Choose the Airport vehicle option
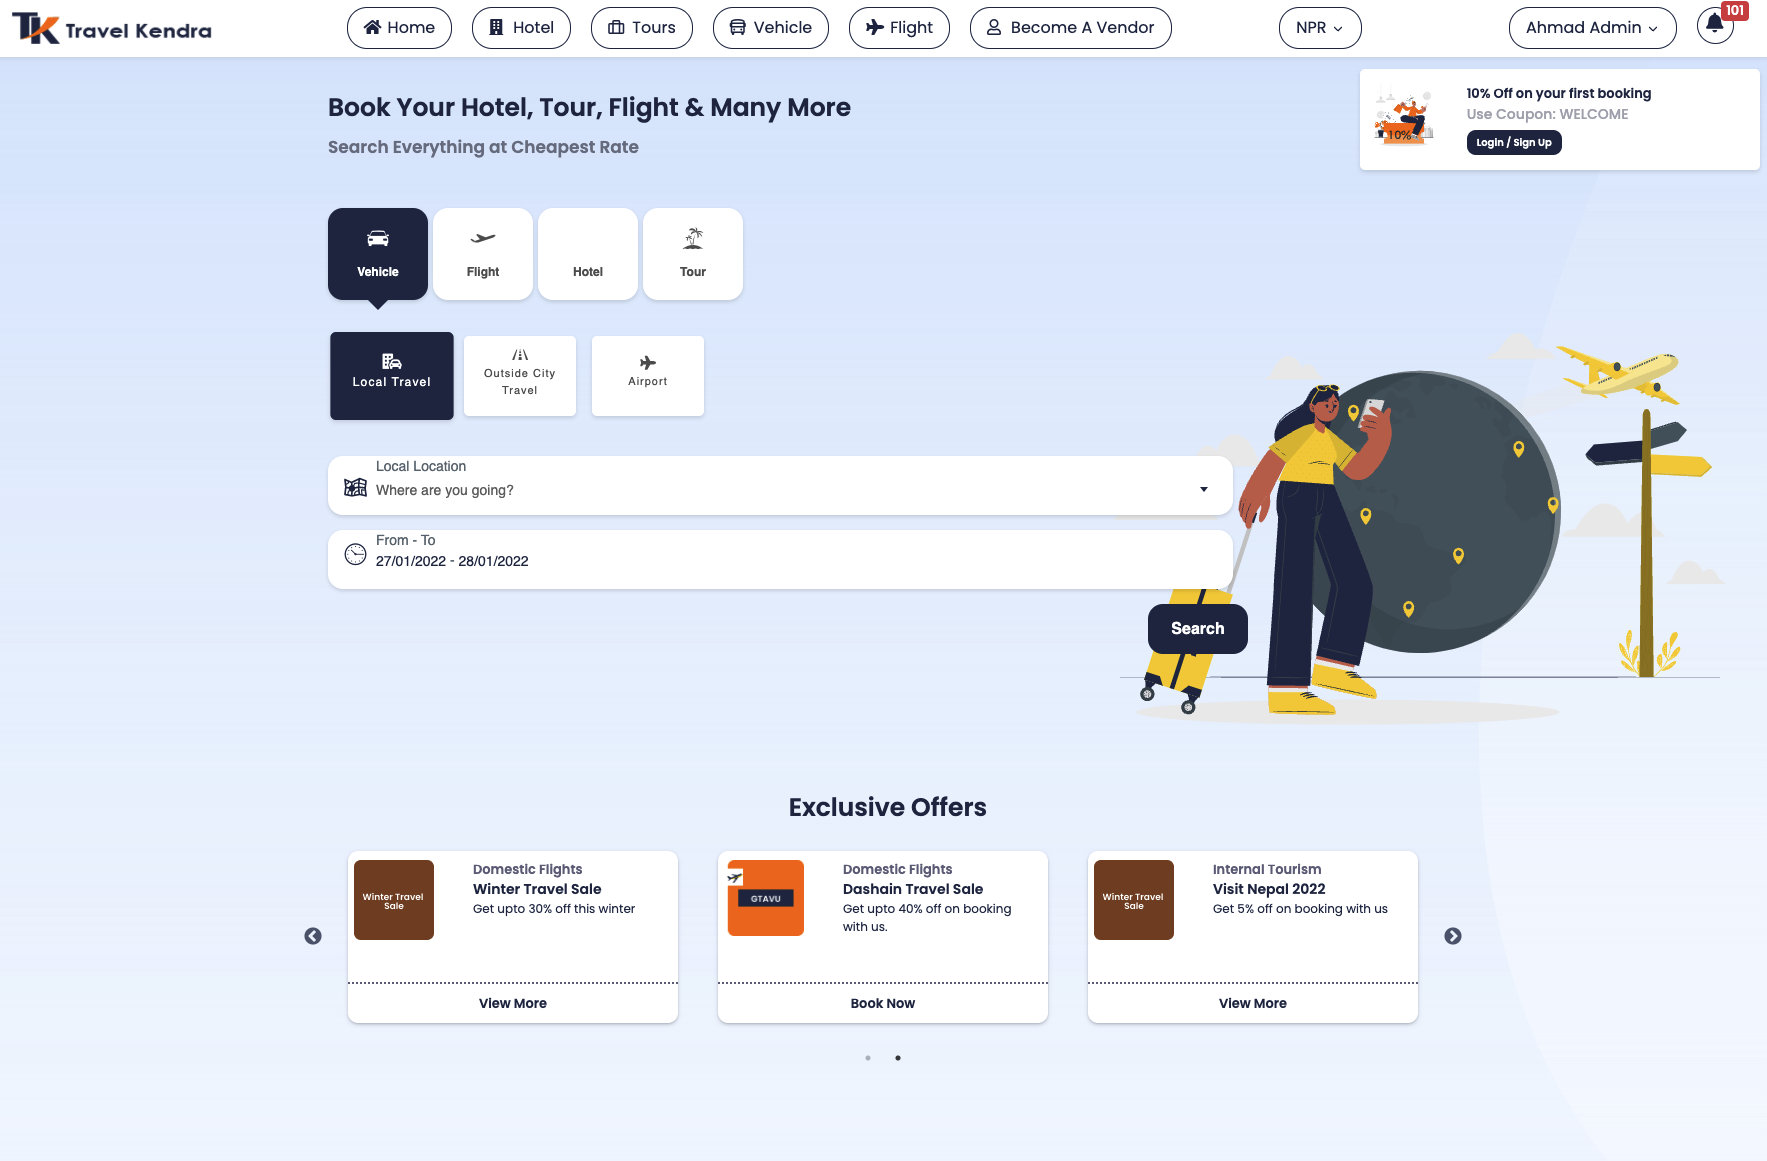 point(648,375)
